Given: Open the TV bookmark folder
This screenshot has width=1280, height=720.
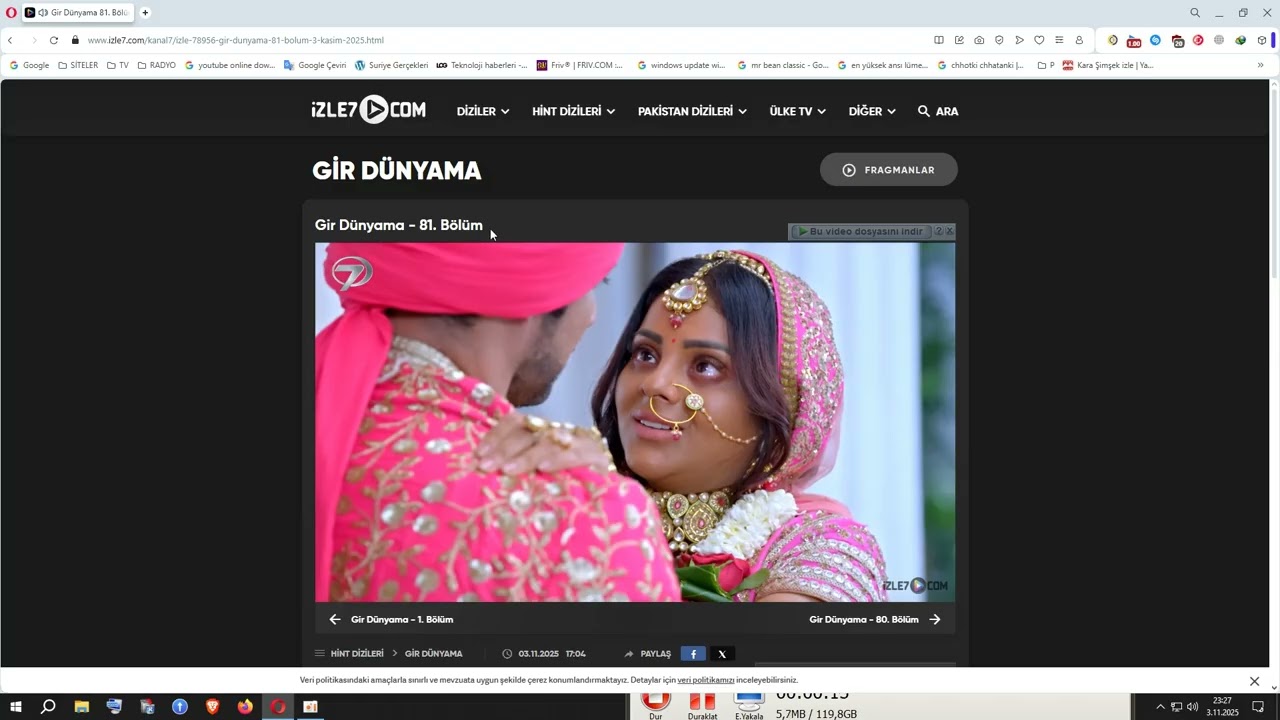Looking at the screenshot, I should coord(118,65).
